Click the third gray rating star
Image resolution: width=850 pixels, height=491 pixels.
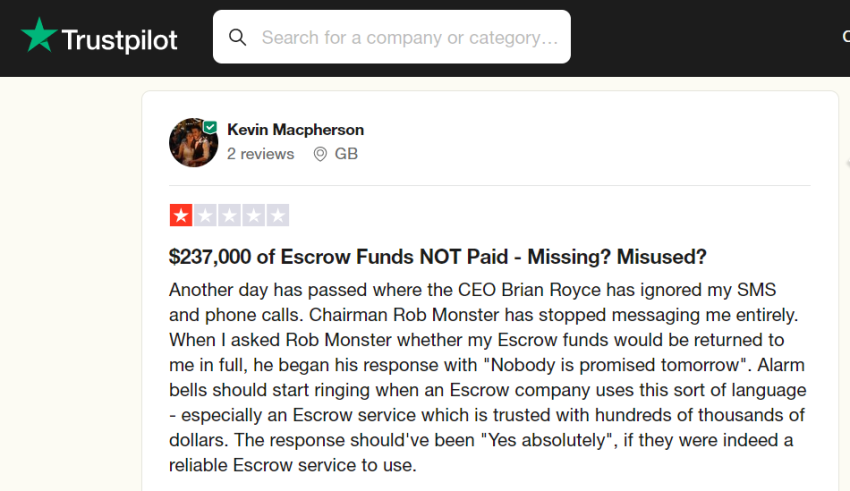pyautogui.click(x=229, y=215)
